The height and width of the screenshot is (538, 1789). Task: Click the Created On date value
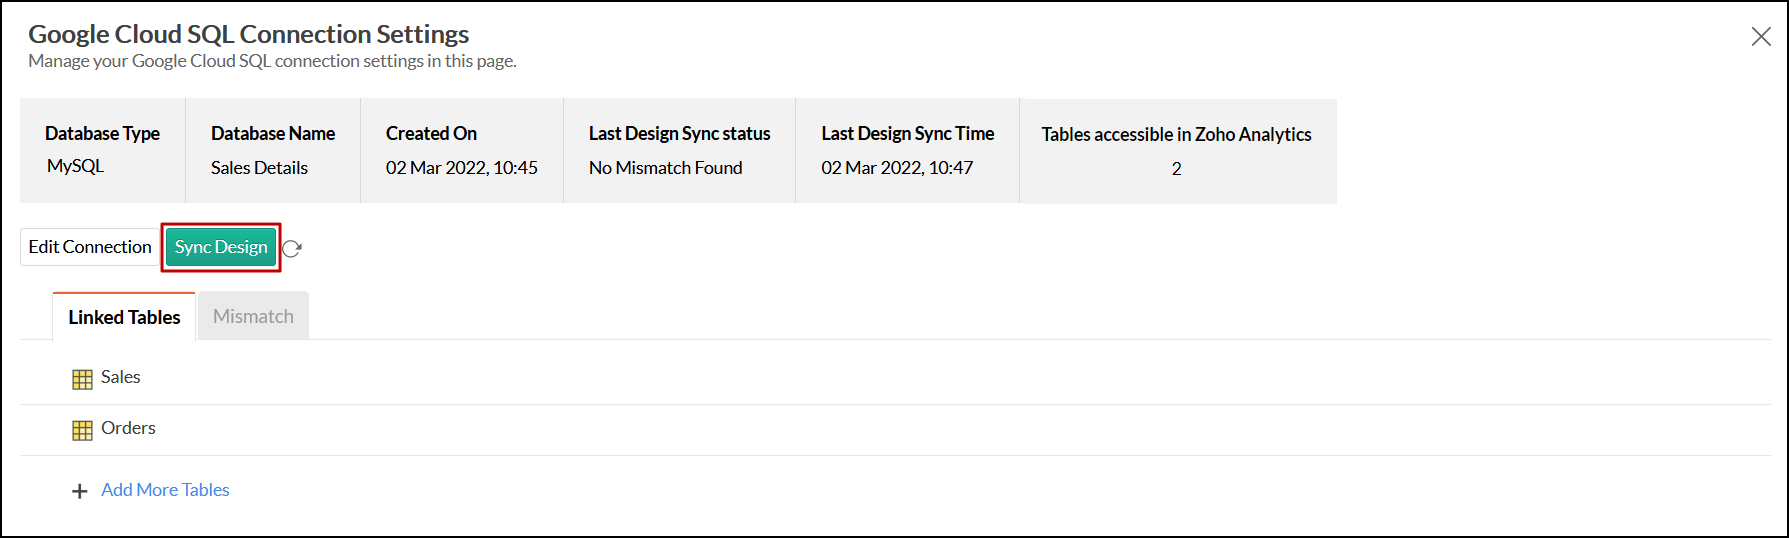[461, 168]
